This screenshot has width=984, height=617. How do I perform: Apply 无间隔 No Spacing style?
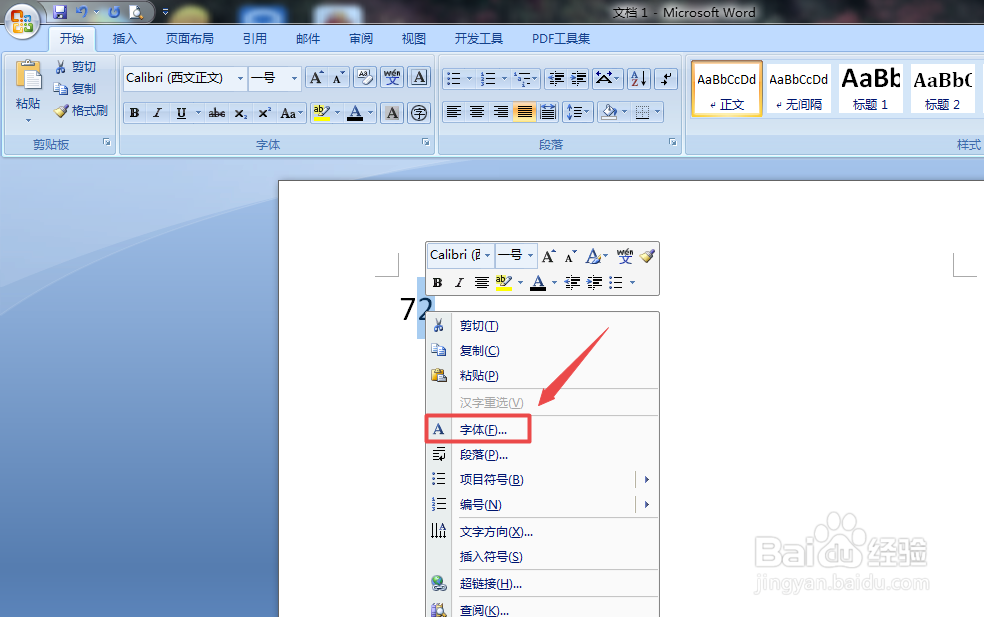tap(799, 89)
